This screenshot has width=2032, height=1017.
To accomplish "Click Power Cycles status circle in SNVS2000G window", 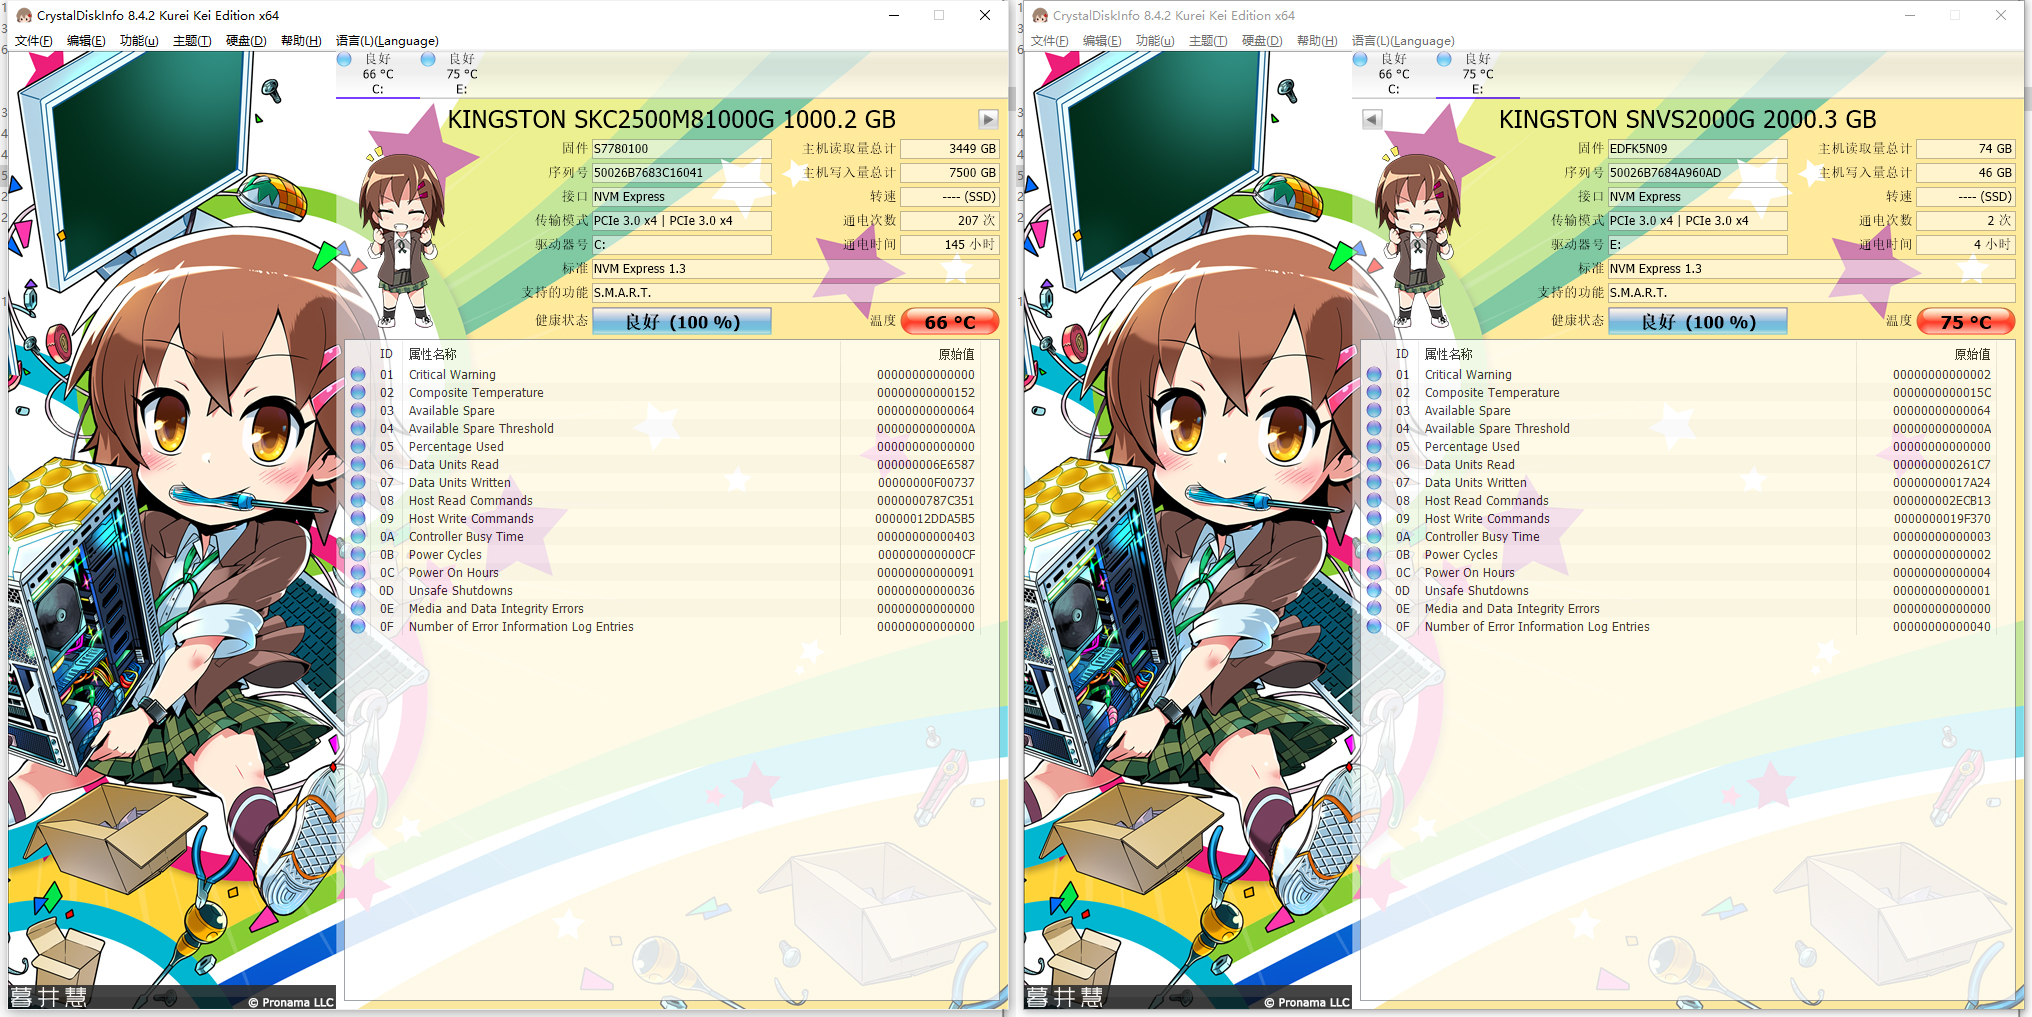I will 1374,555.
